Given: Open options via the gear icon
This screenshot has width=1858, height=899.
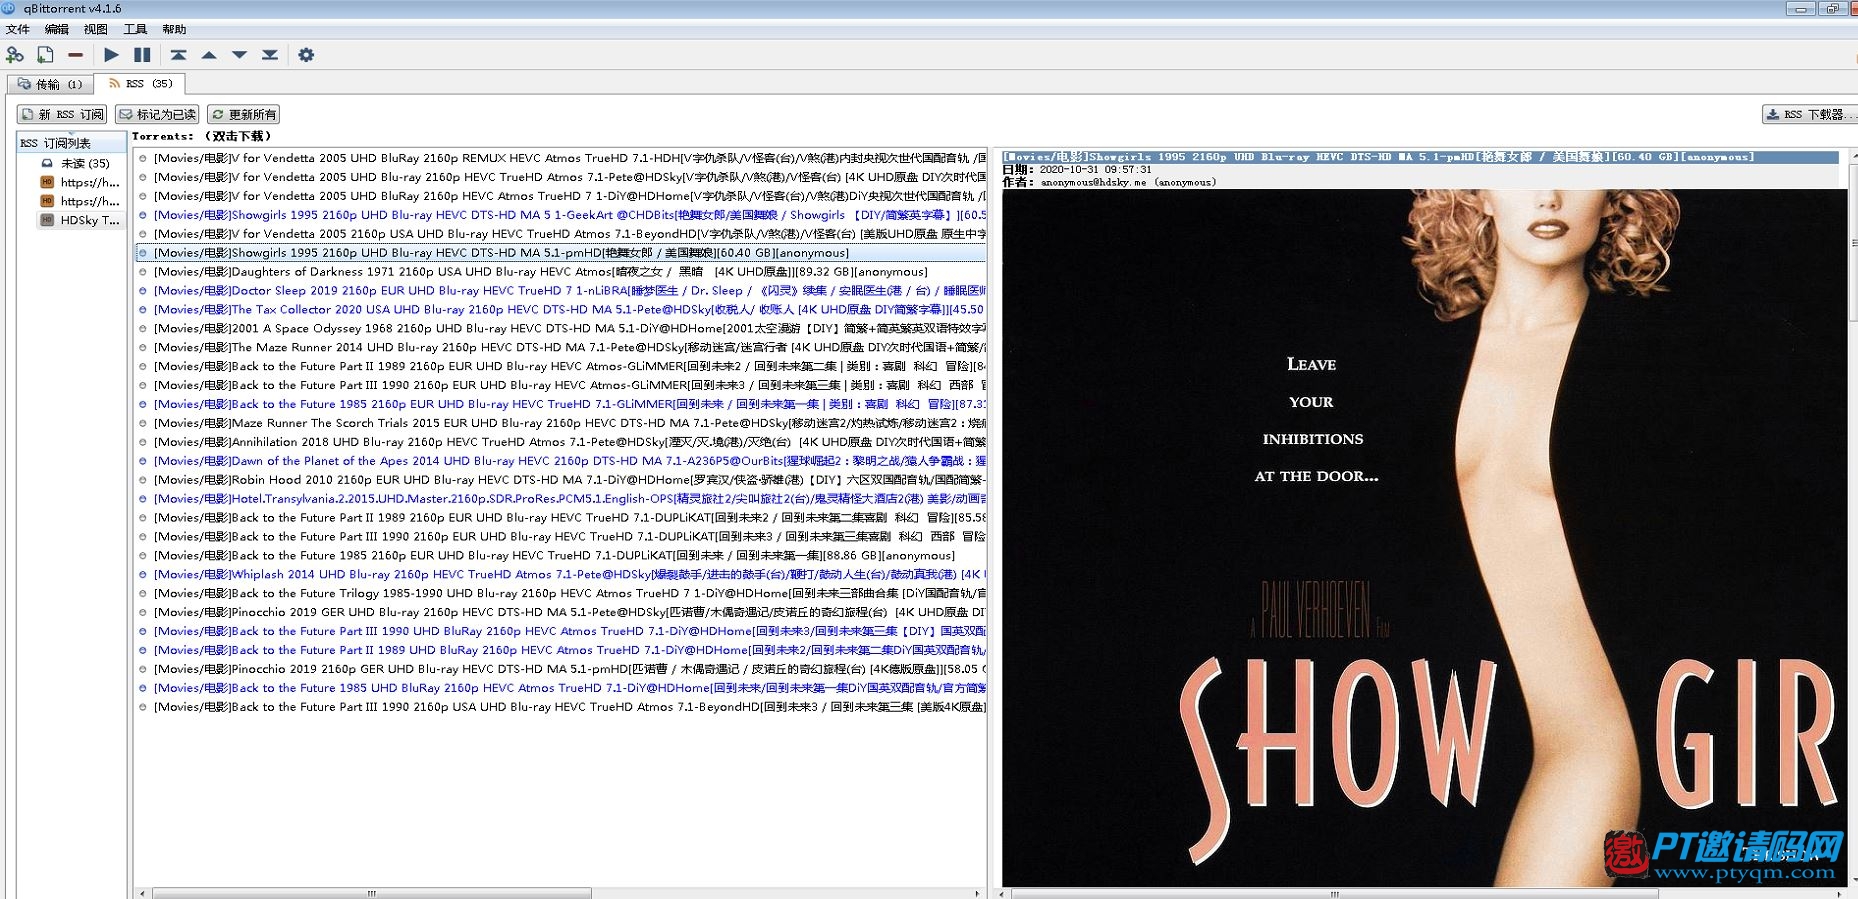Looking at the screenshot, I should tap(306, 55).
